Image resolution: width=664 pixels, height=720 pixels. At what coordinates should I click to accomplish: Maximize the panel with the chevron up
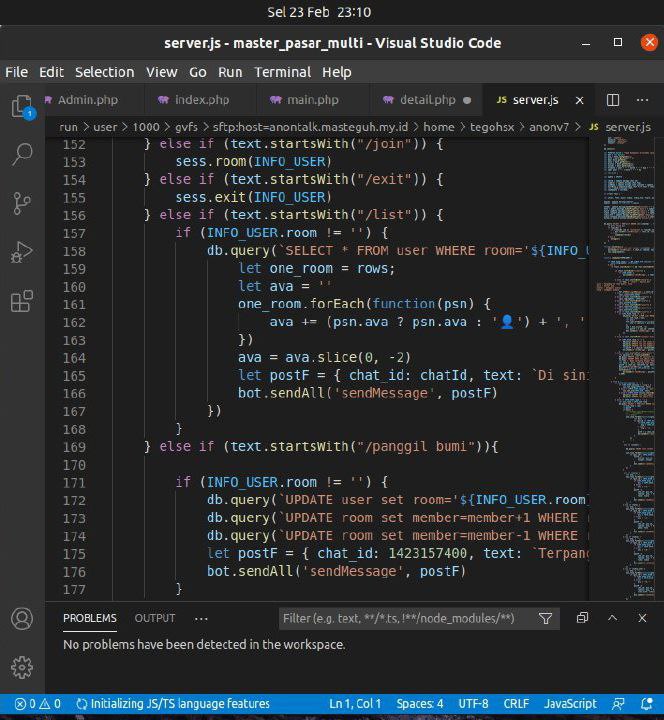point(613,618)
